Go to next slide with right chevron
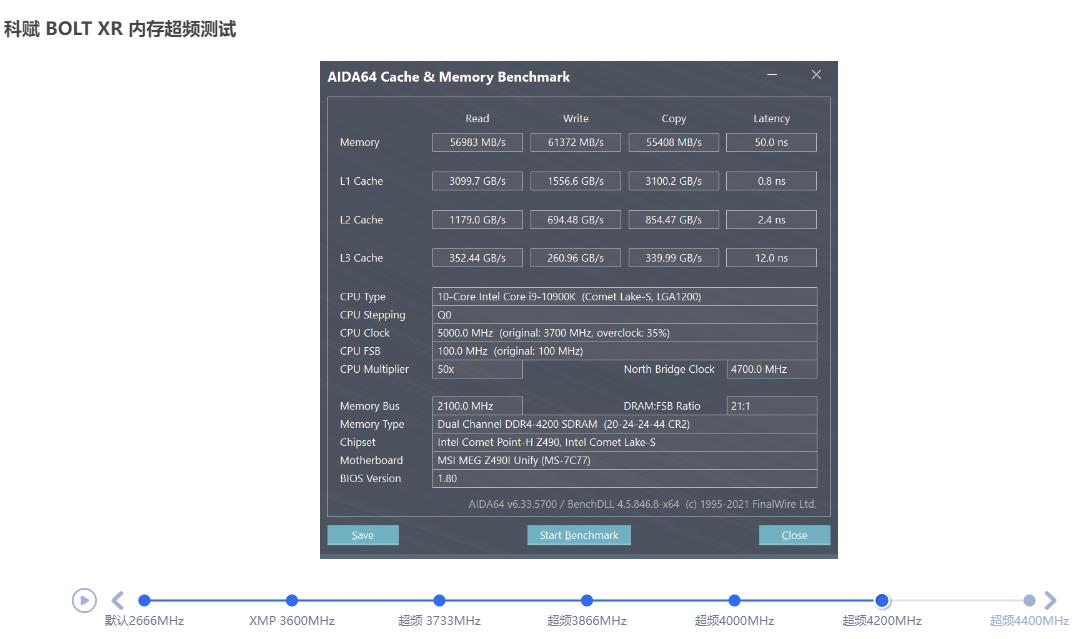 [x=1050, y=600]
